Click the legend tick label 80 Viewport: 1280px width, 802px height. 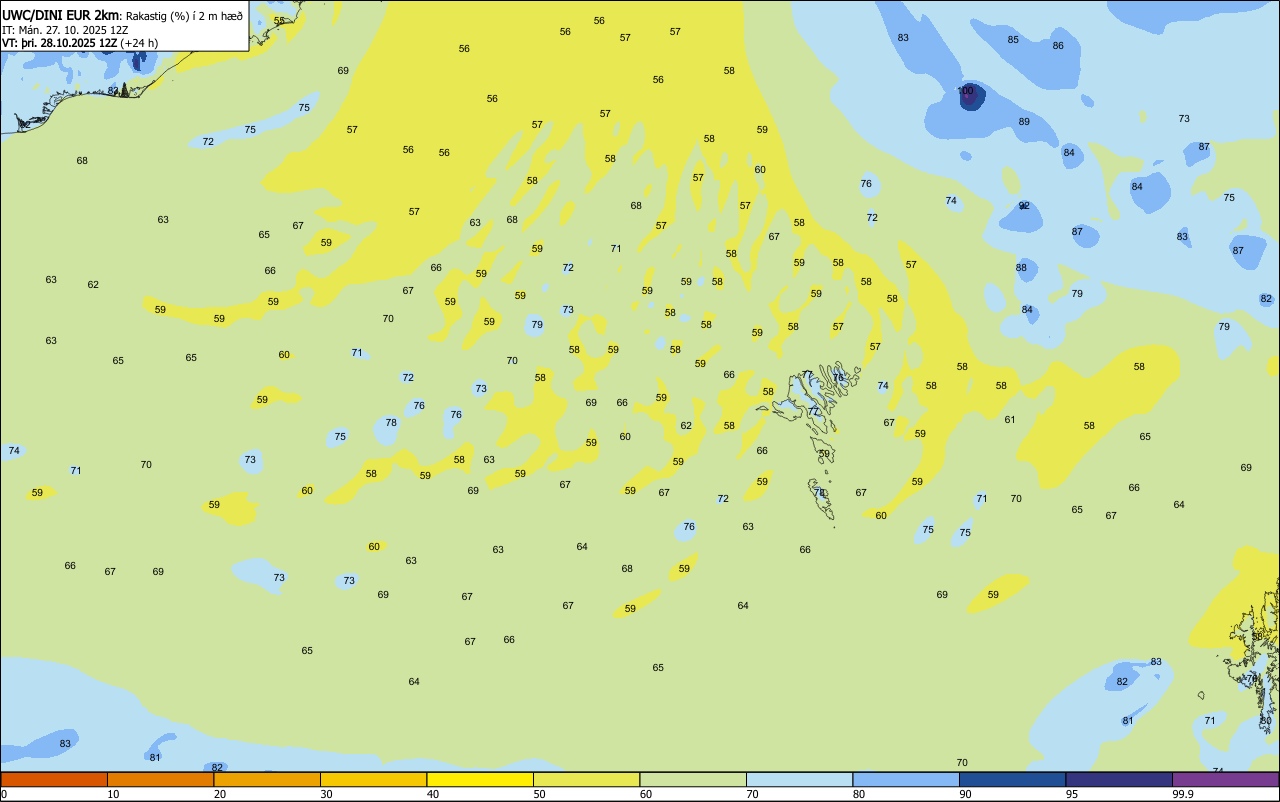(859, 794)
